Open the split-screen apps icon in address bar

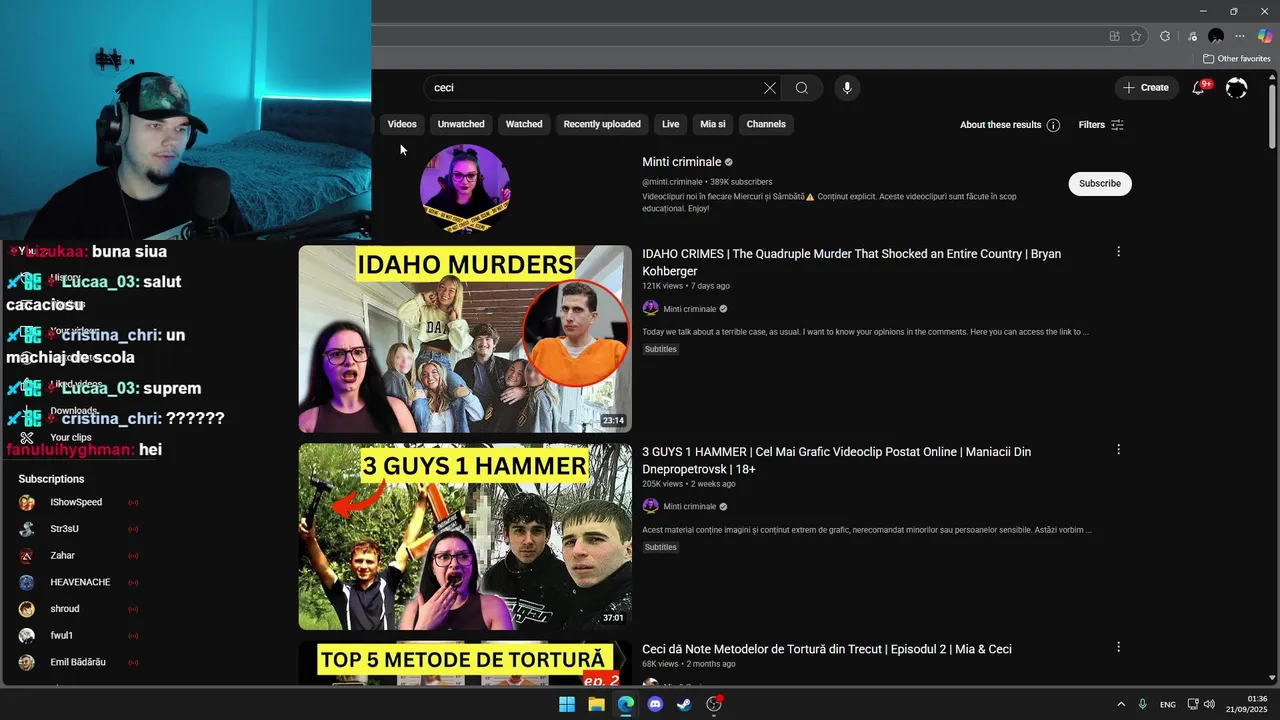[x=1115, y=36]
